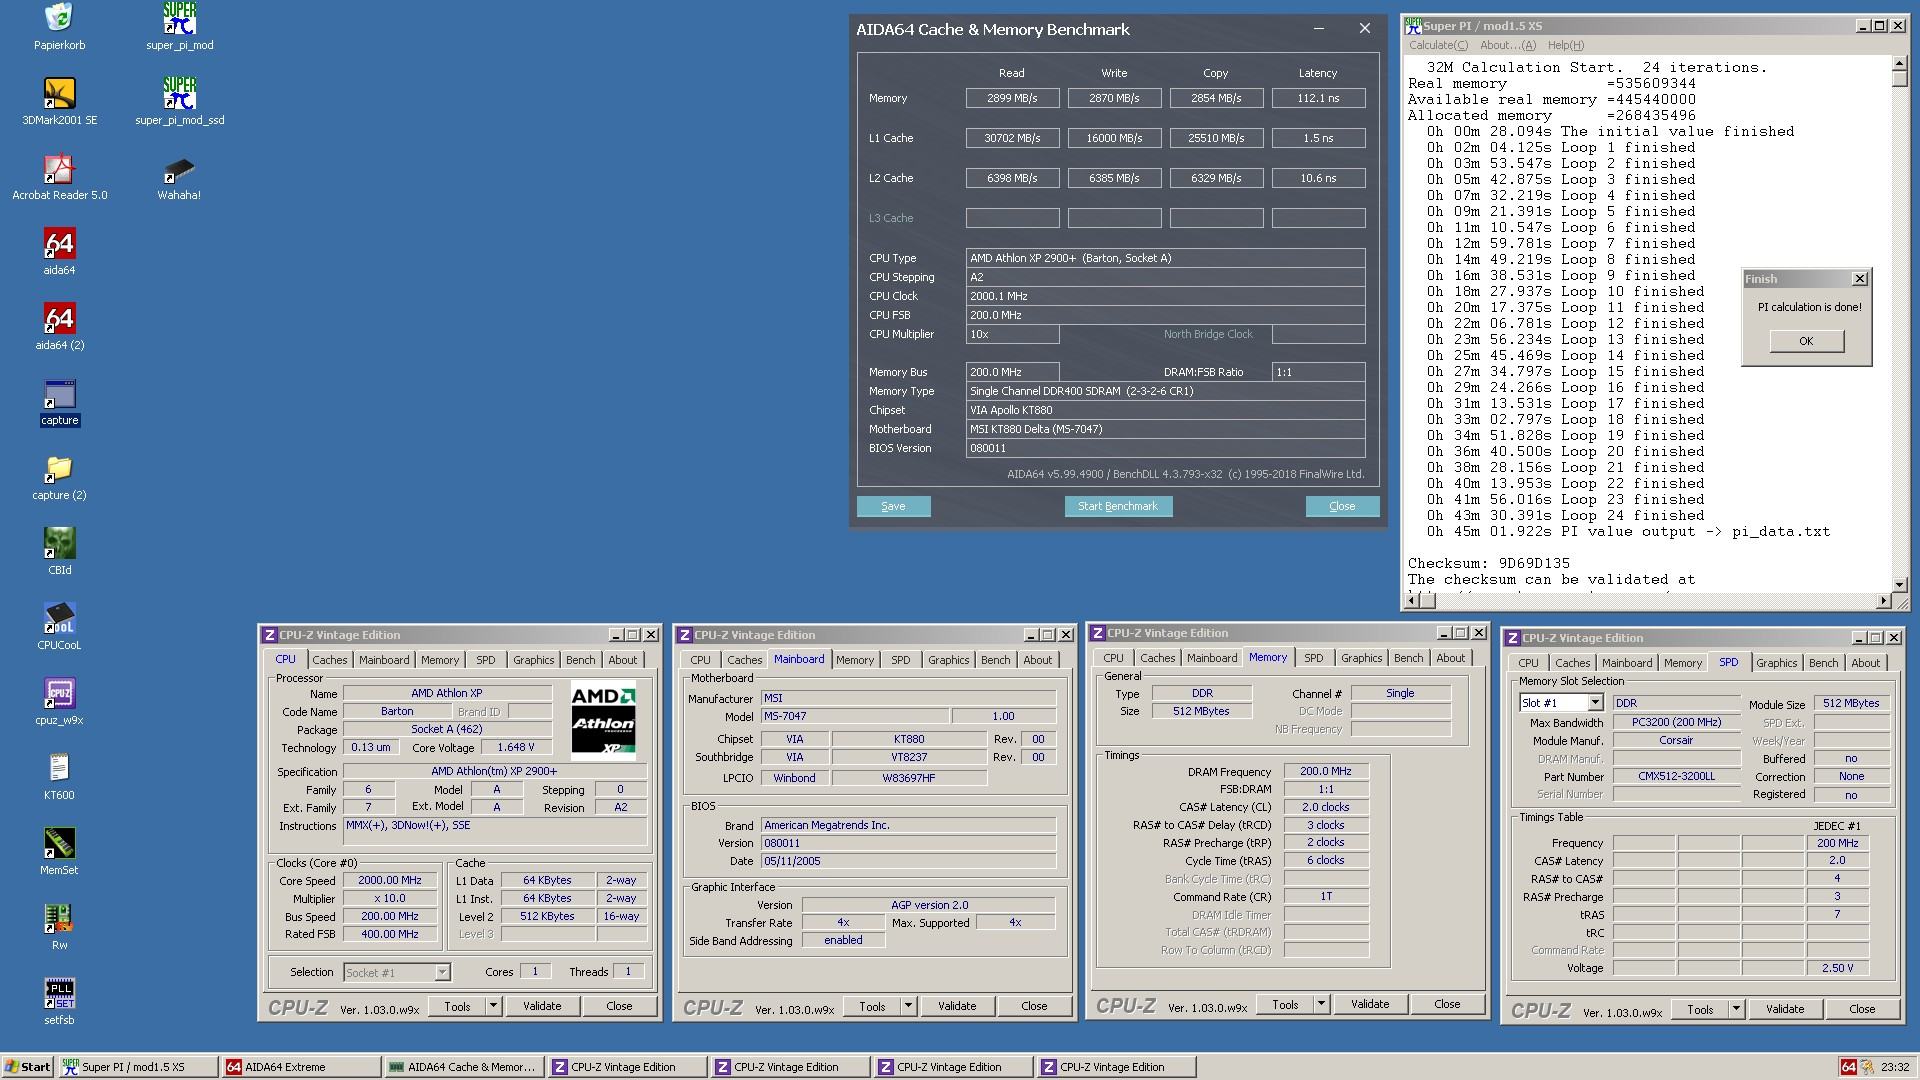
Task: Click the DRAM Frequency 200.0 MHz value
Action: pyautogui.click(x=1325, y=772)
